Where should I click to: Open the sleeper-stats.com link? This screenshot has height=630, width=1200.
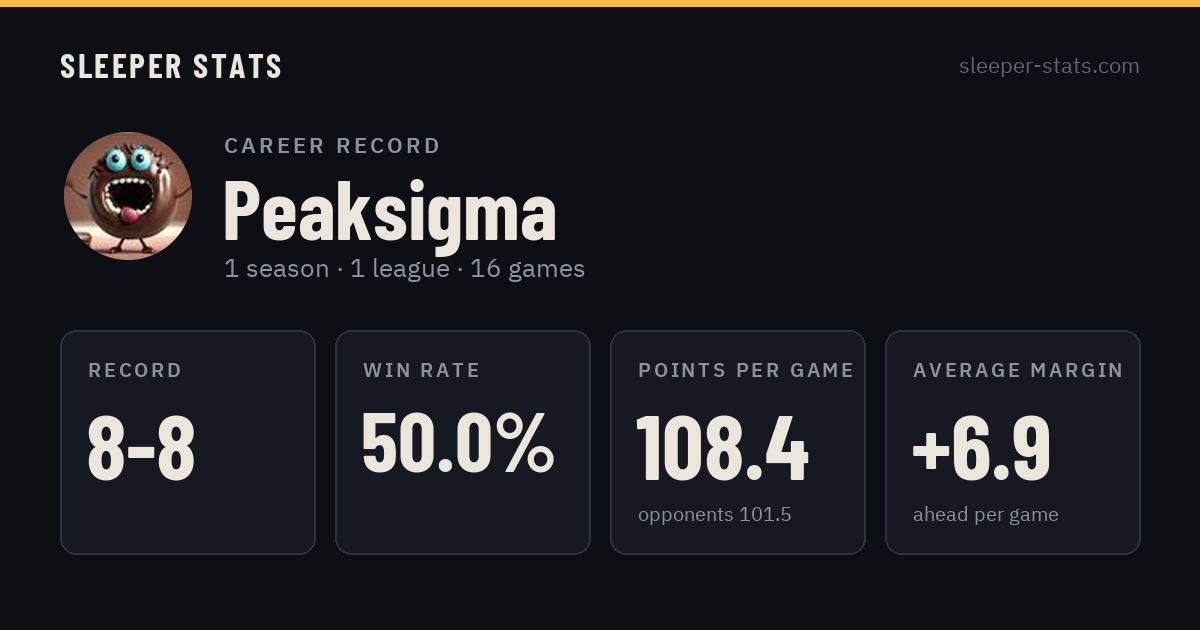pyautogui.click(x=1049, y=66)
